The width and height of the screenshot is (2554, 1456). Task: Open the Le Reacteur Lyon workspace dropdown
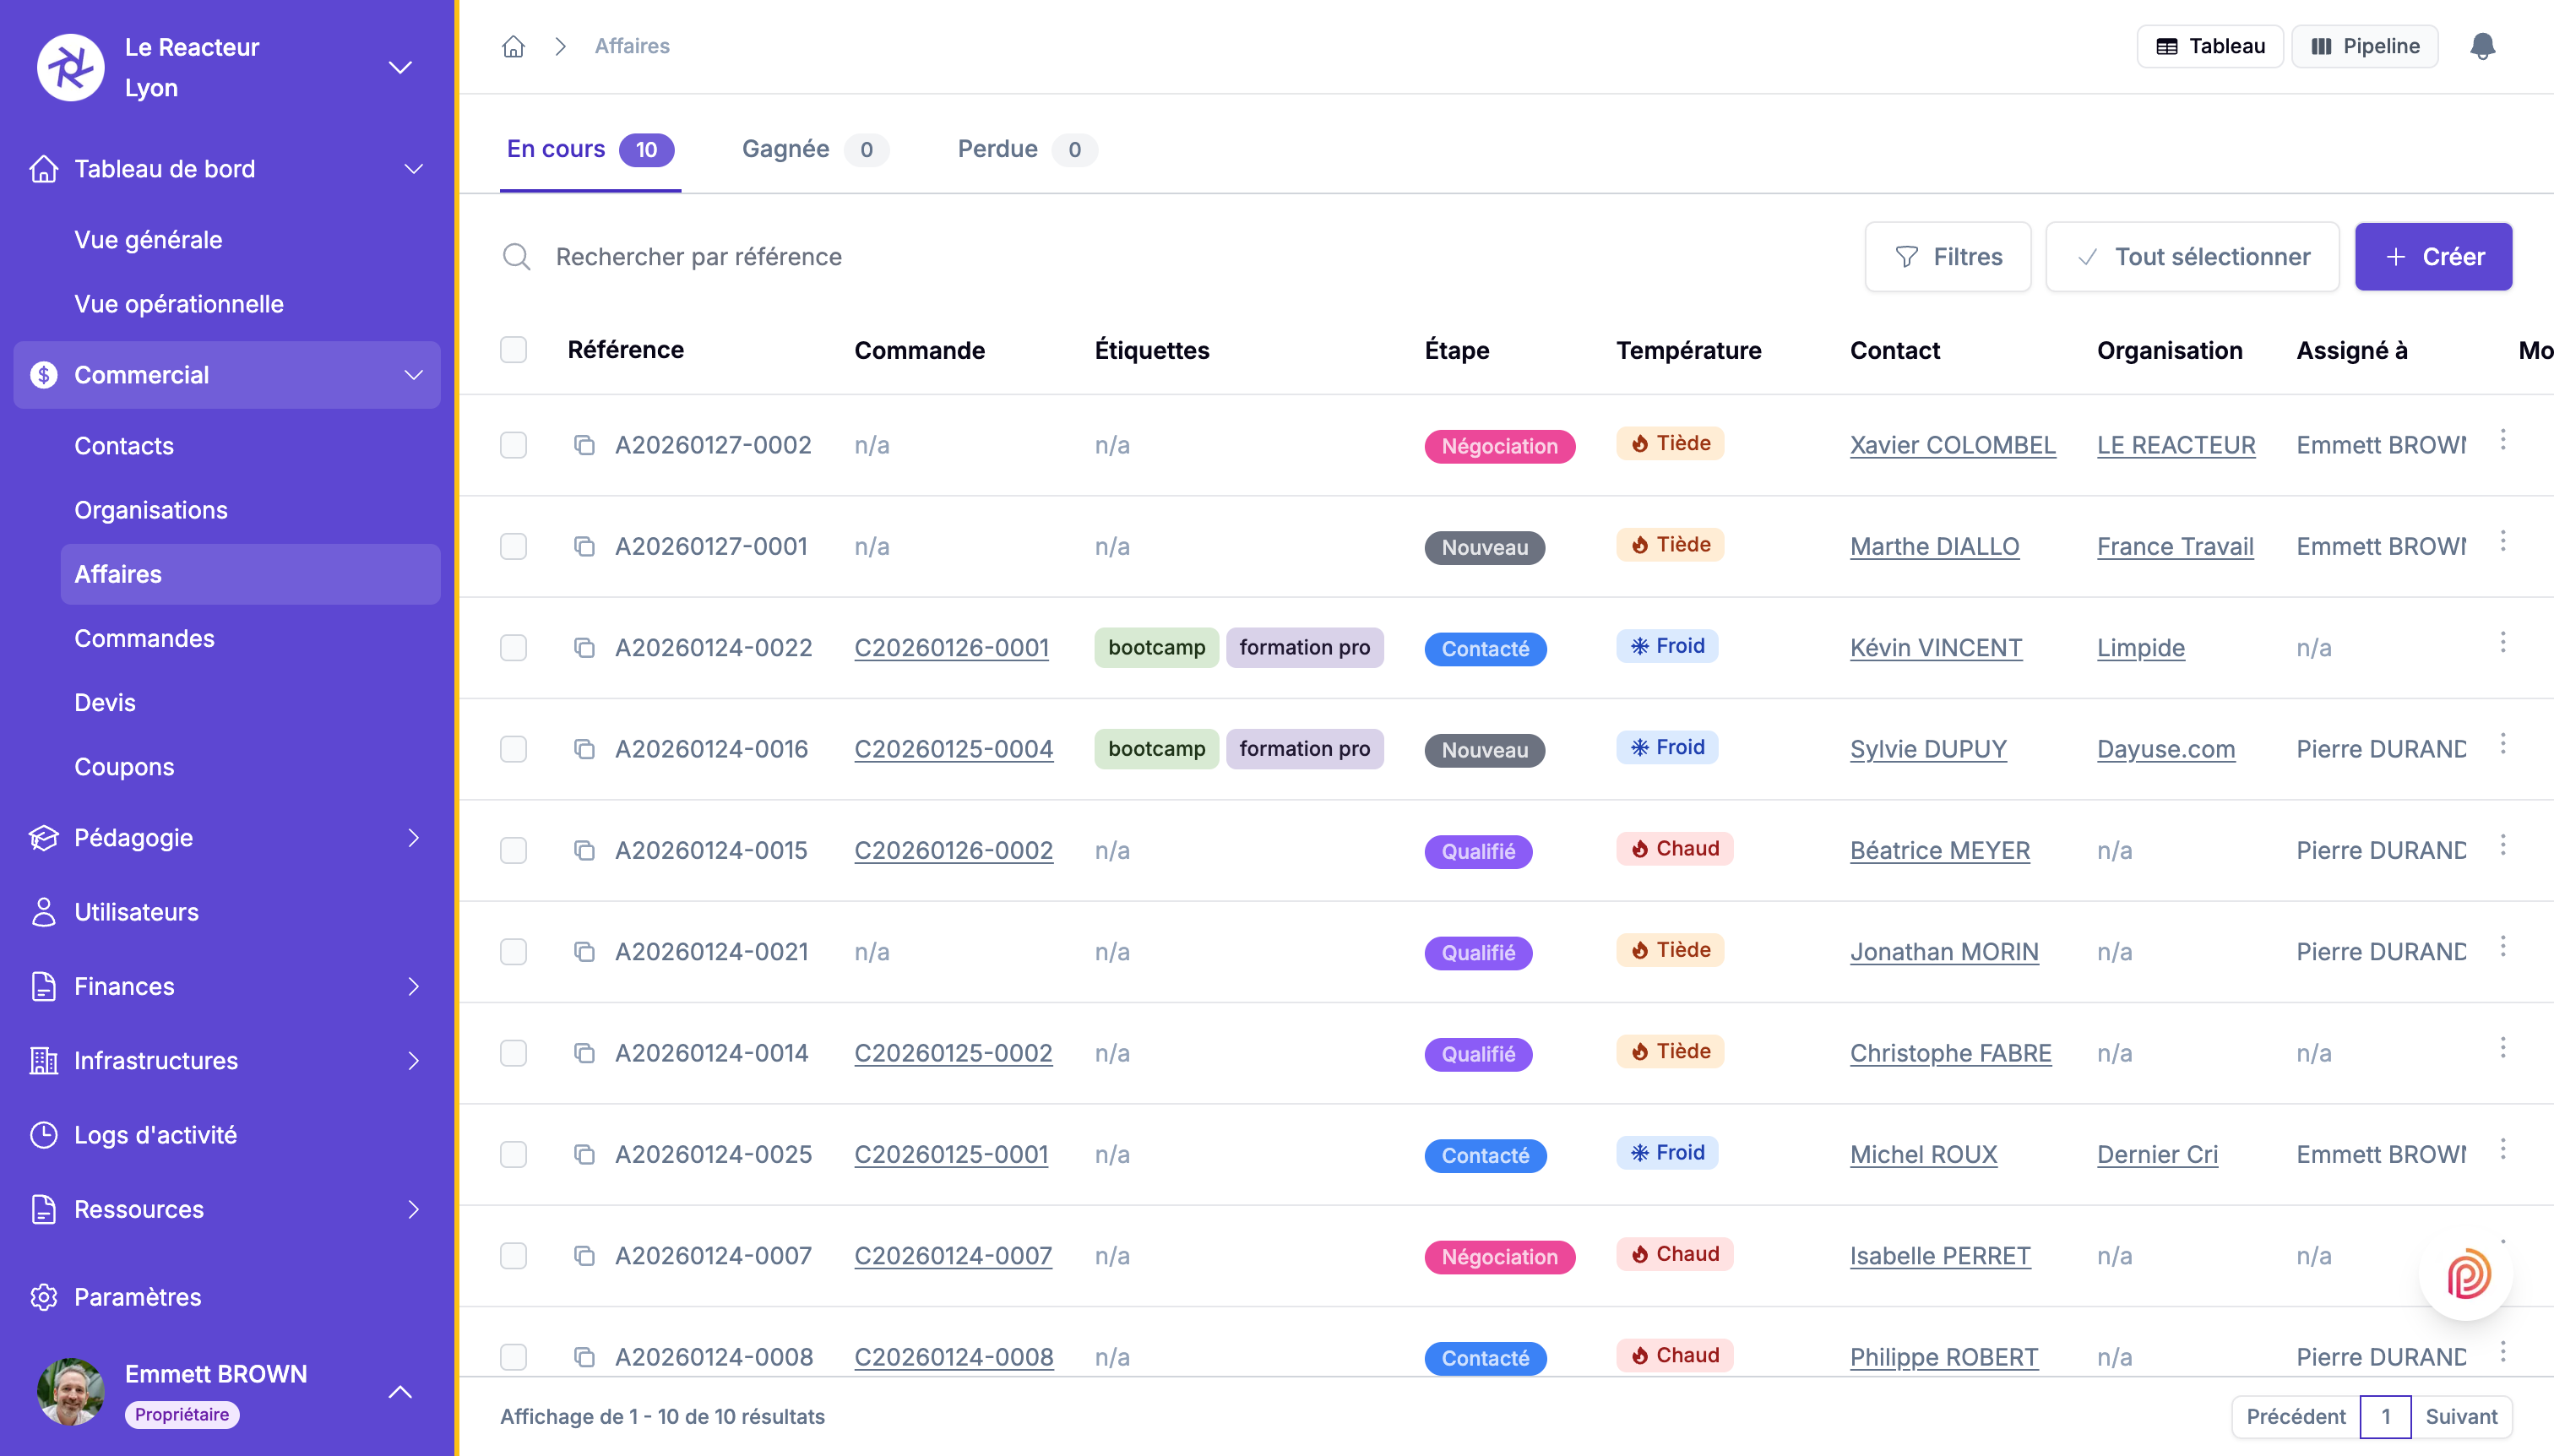pos(400,67)
